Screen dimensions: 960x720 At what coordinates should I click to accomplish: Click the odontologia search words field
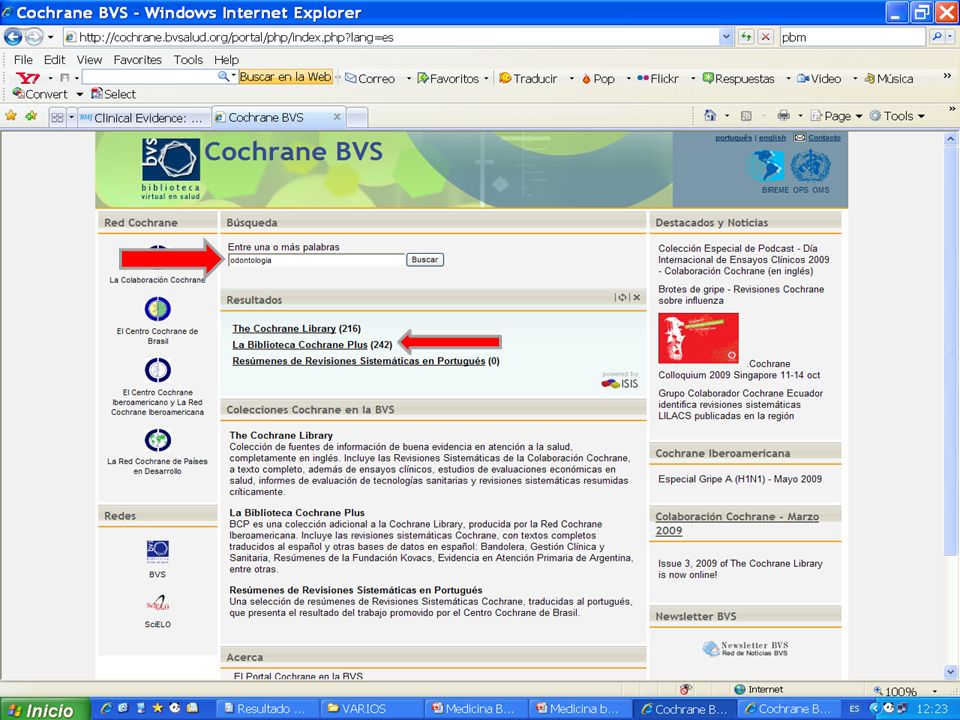pos(316,260)
